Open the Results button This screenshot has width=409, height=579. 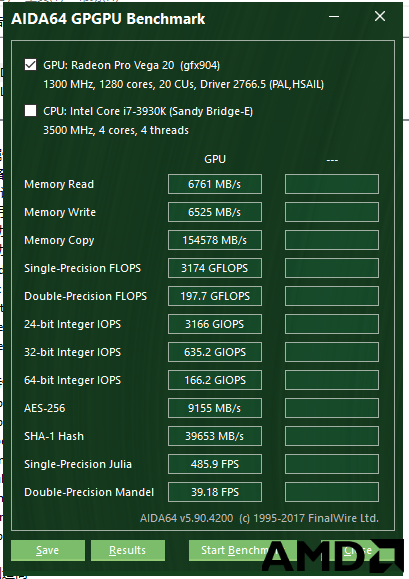click(128, 550)
